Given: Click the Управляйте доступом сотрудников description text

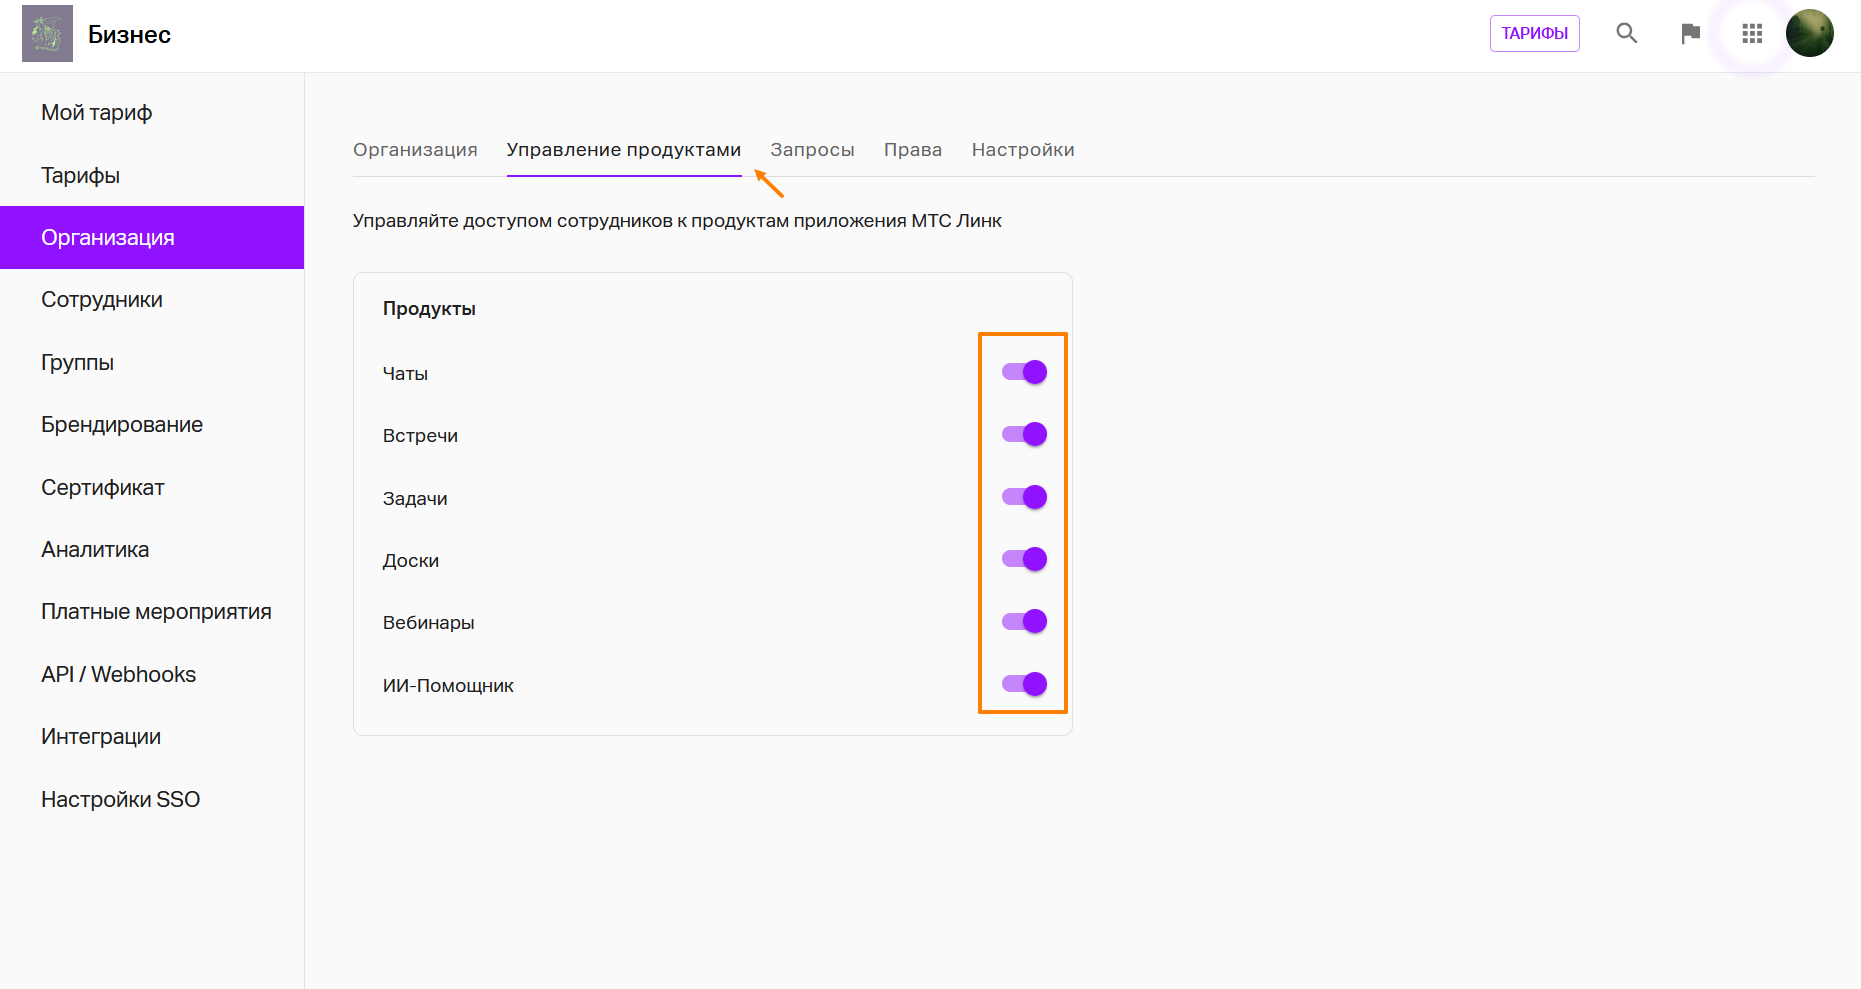Looking at the screenshot, I should click(677, 221).
